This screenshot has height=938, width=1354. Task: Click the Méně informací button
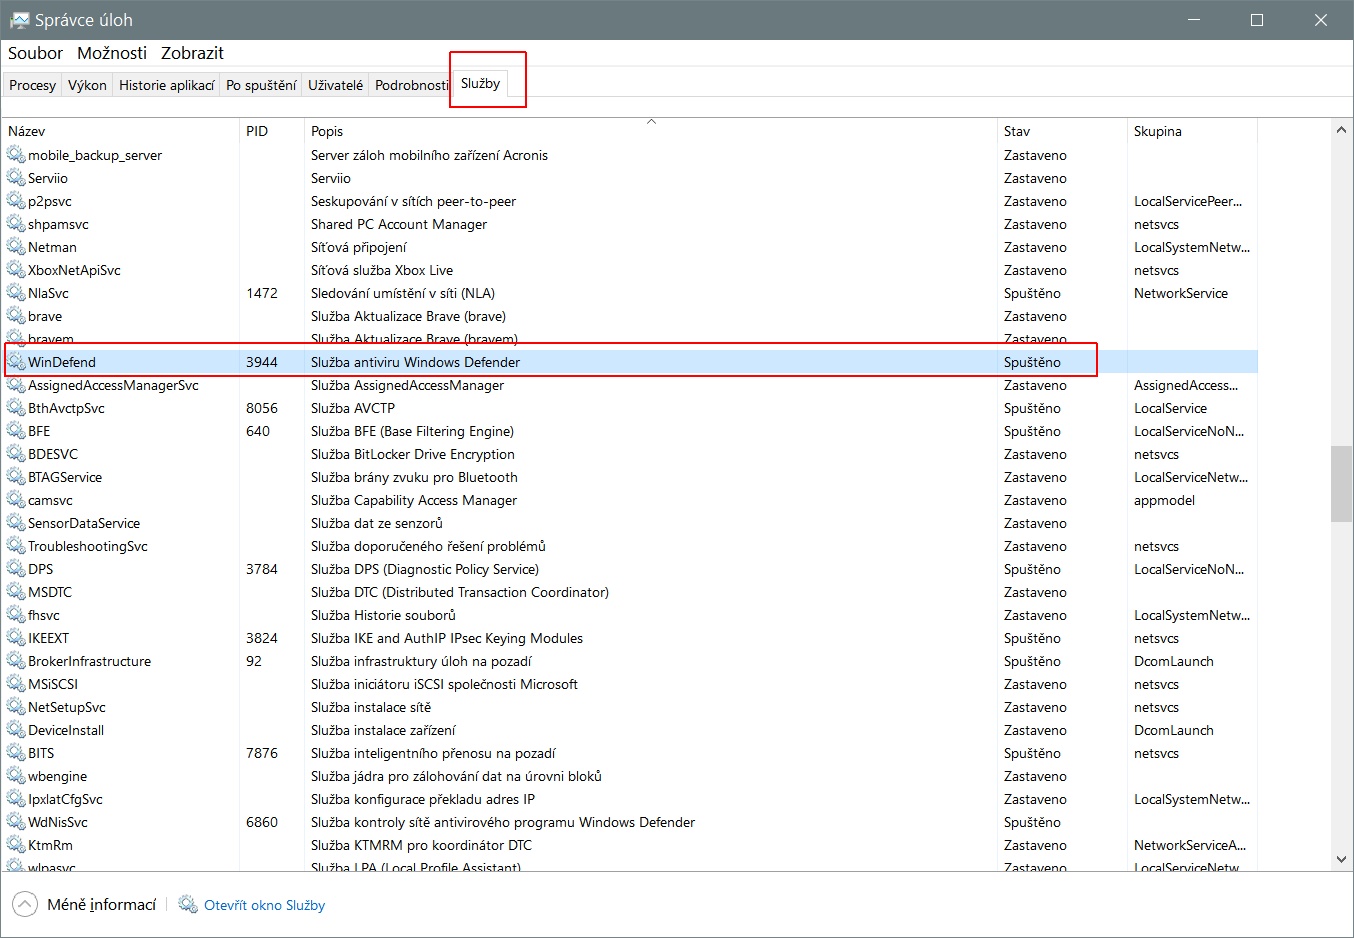(101, 905)
